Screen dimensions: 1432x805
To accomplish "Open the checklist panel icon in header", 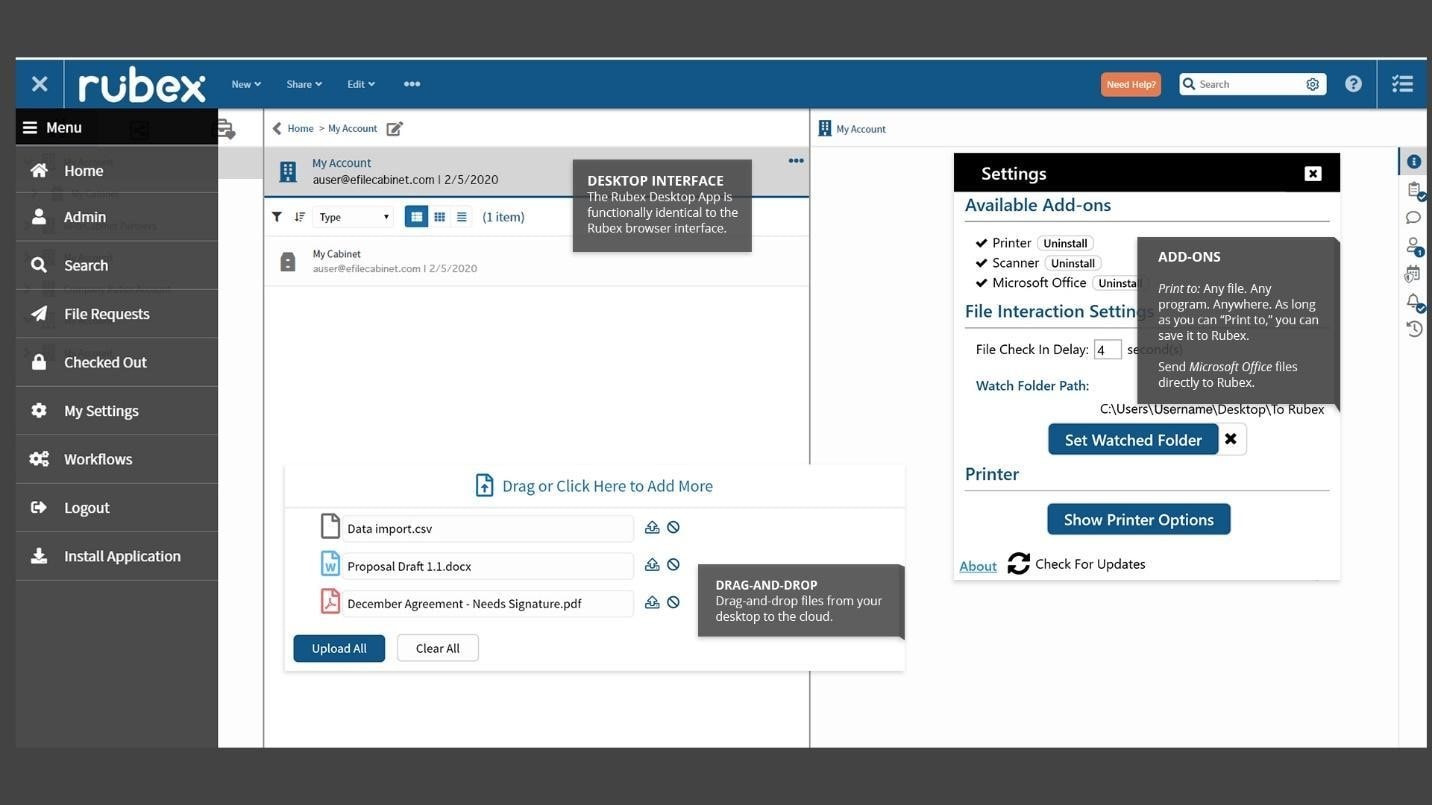I will point(1402,84).
